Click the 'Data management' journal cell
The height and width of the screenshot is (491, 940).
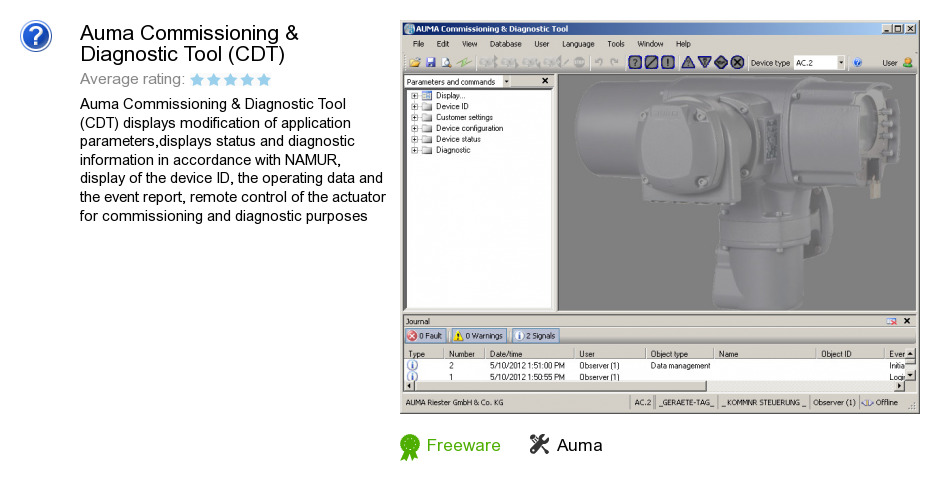pos(680,366)
